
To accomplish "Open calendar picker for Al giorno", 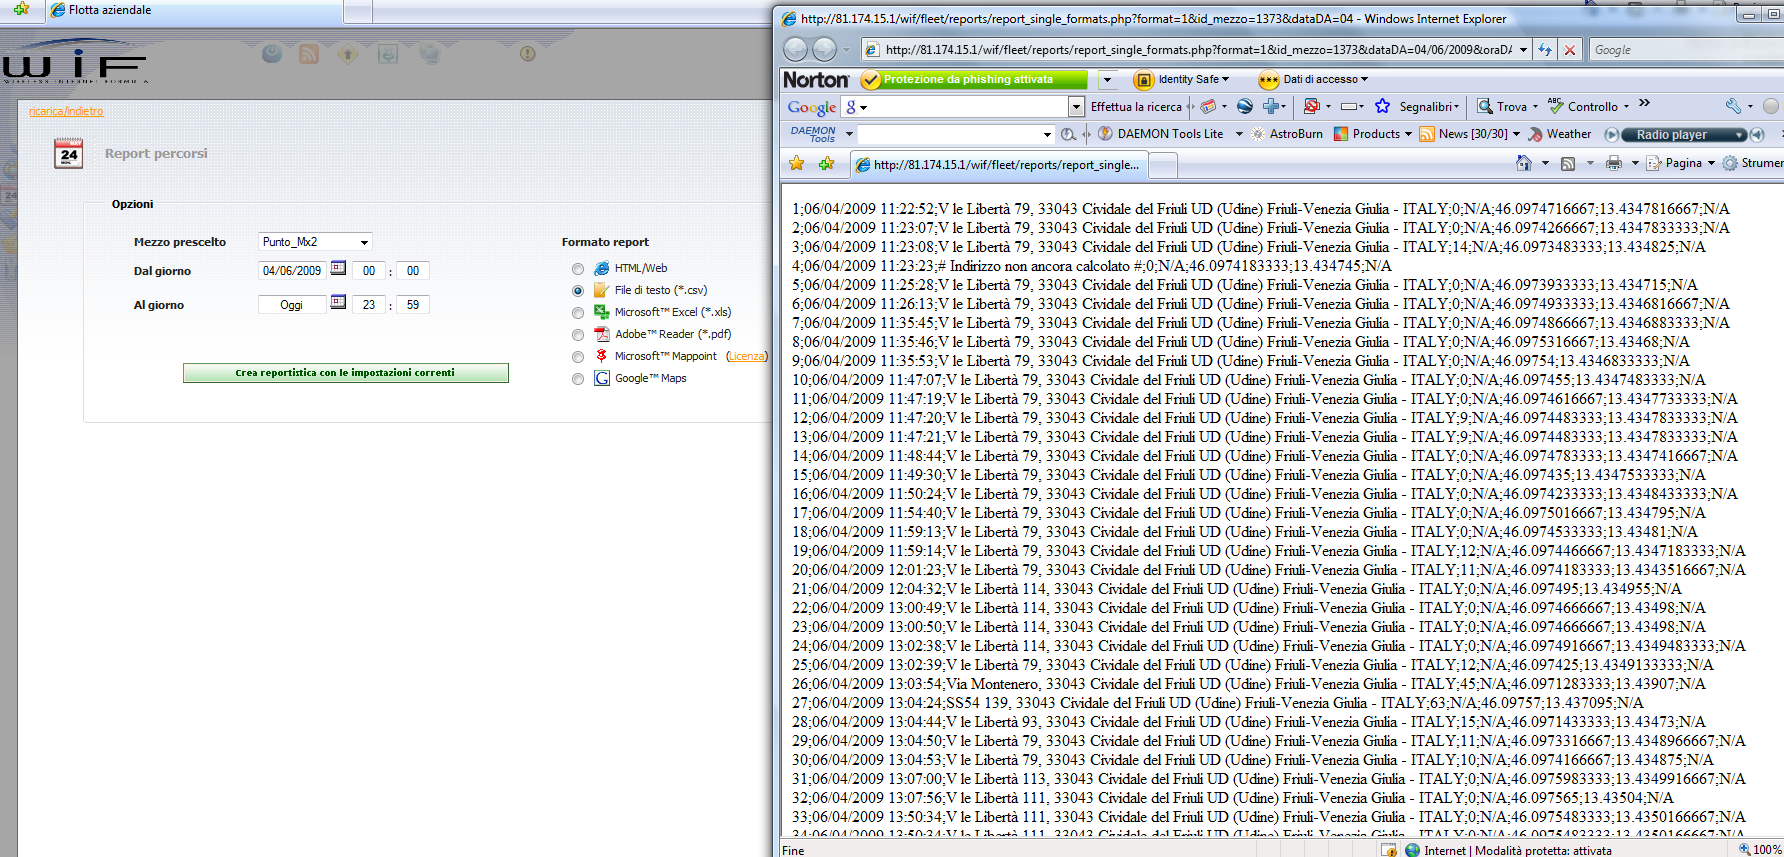I will 338,302.
